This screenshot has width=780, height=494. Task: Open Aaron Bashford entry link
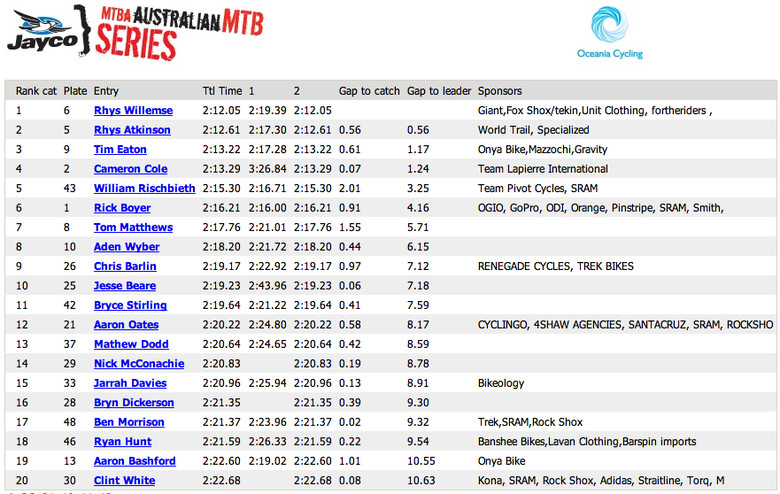point(135,461)
